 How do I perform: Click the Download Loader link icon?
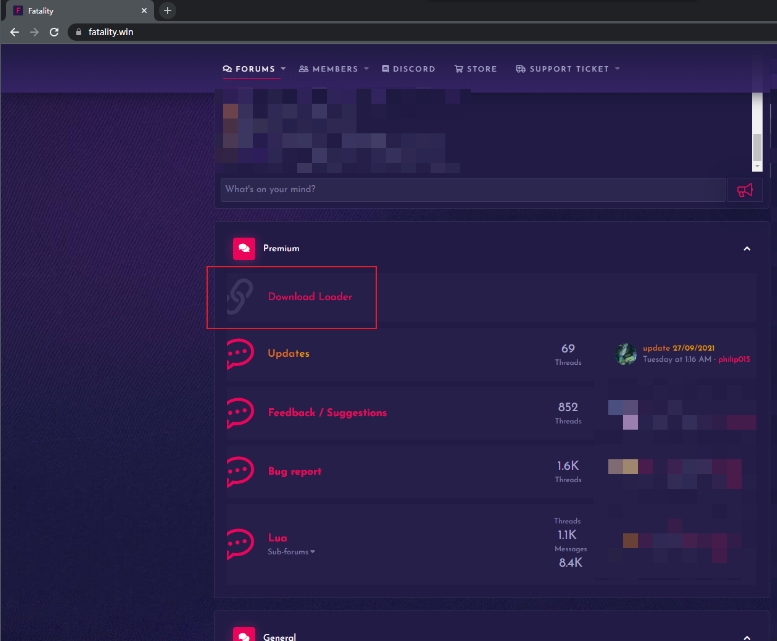[239, 296]
